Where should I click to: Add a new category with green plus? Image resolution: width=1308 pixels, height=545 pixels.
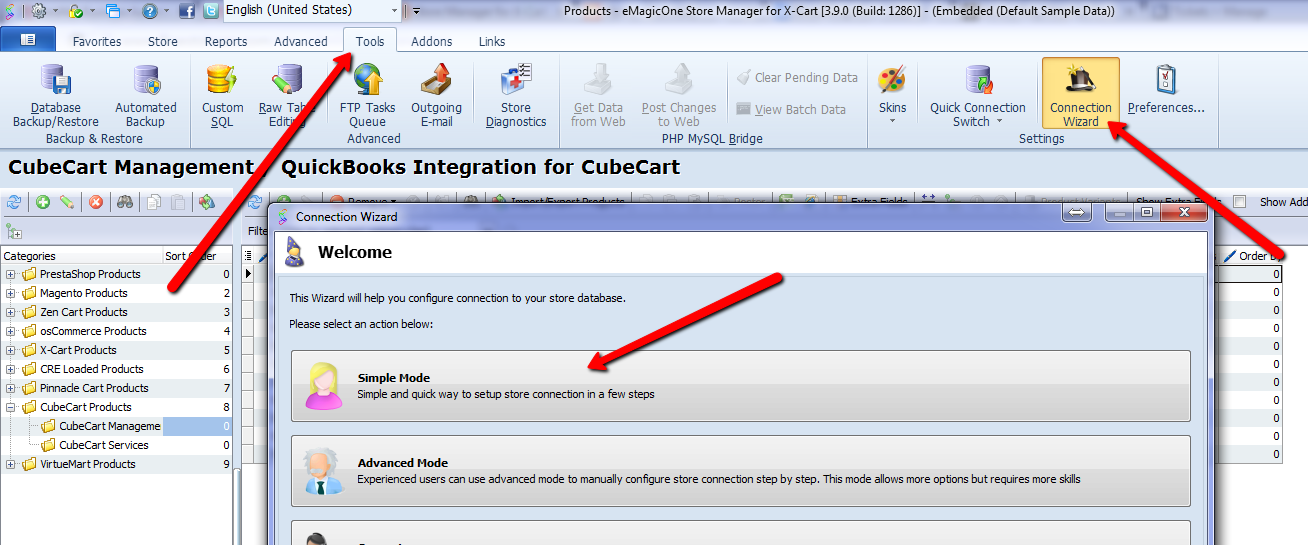point(43,202)
